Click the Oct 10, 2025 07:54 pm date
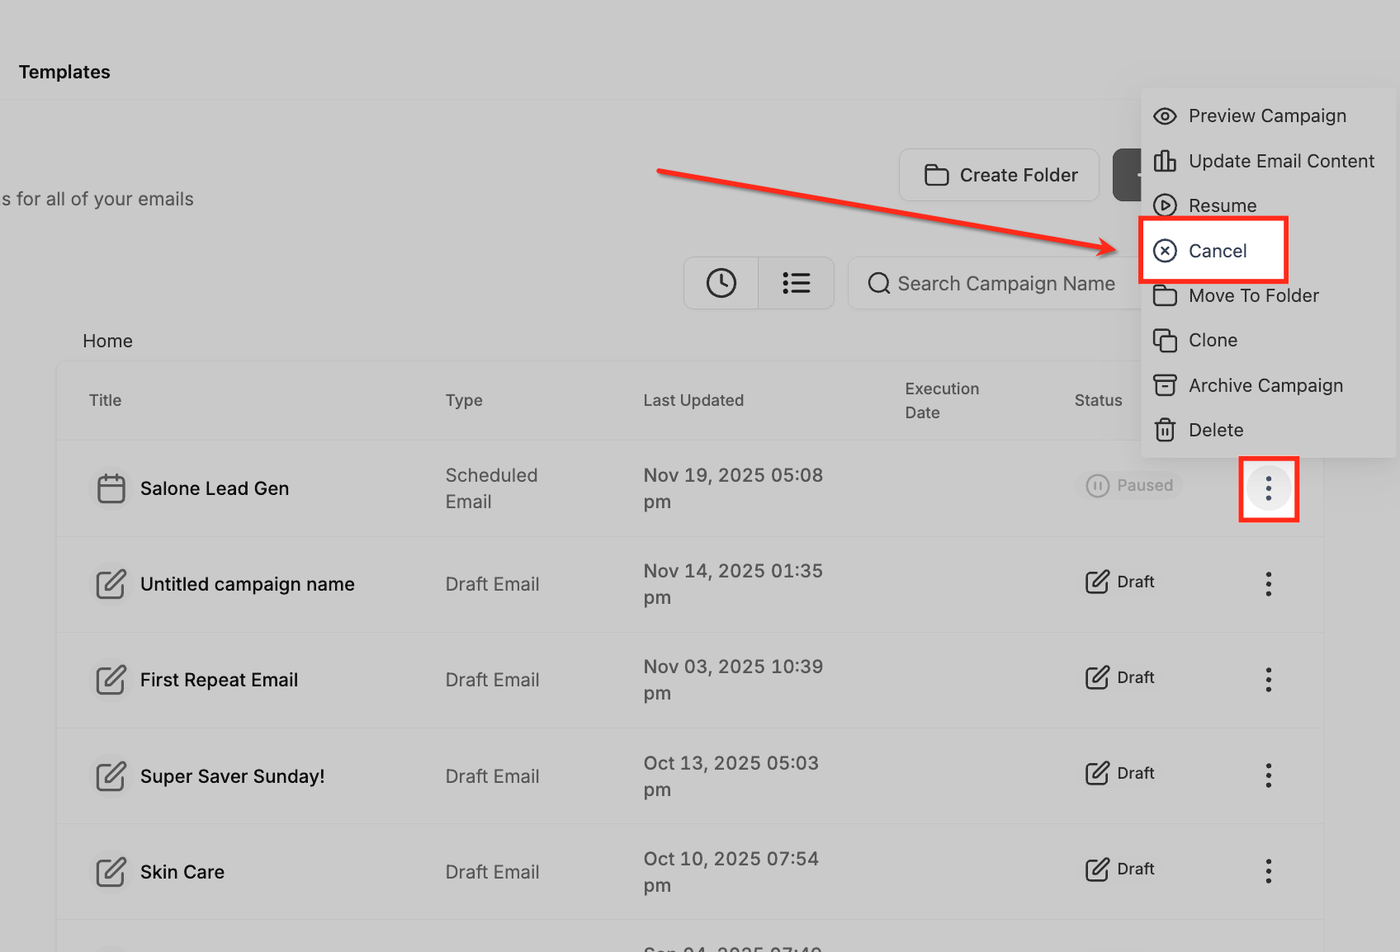Viewport: 1400px width, 952px height. pyautogui.click(x=731, y=872)
